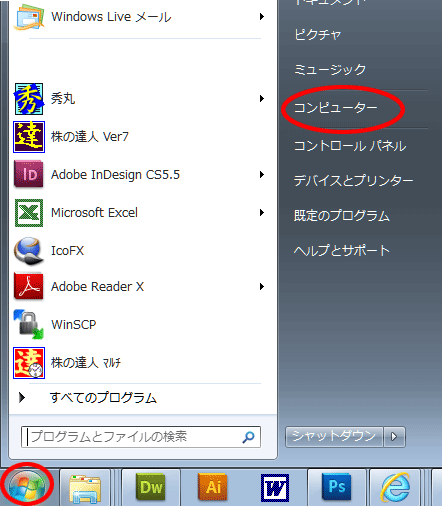Launch 株の達人 Ver7 by its label
This screenshot has height=506, width=442.
90,136
